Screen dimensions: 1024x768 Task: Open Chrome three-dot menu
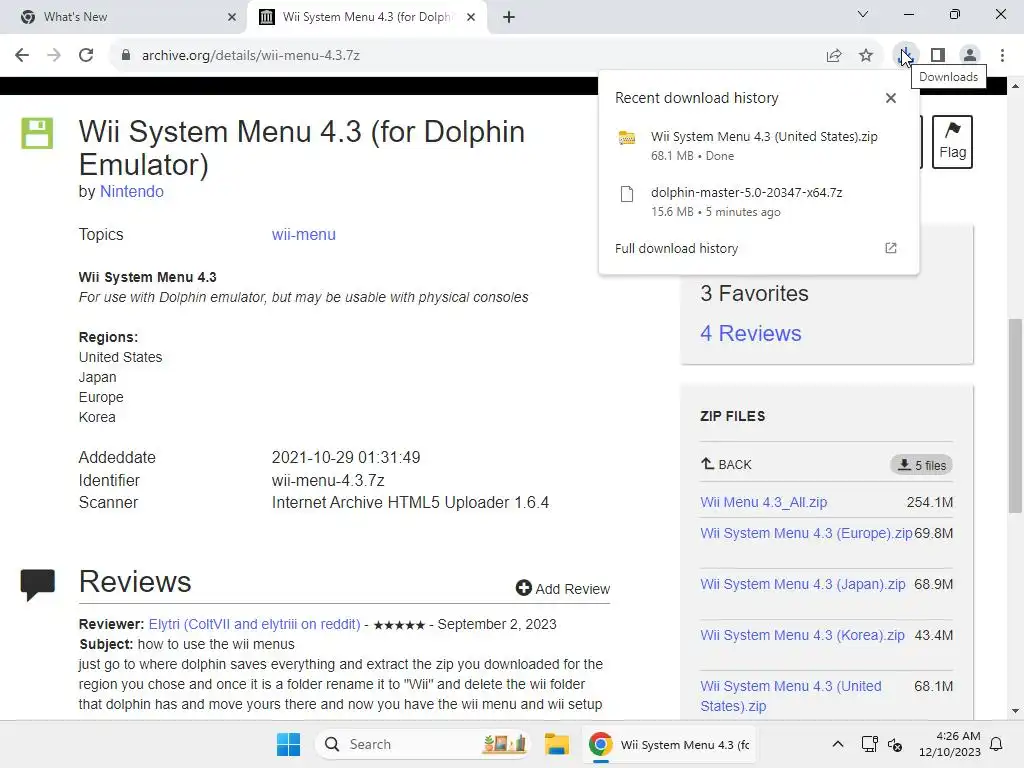pos(1002,56)
